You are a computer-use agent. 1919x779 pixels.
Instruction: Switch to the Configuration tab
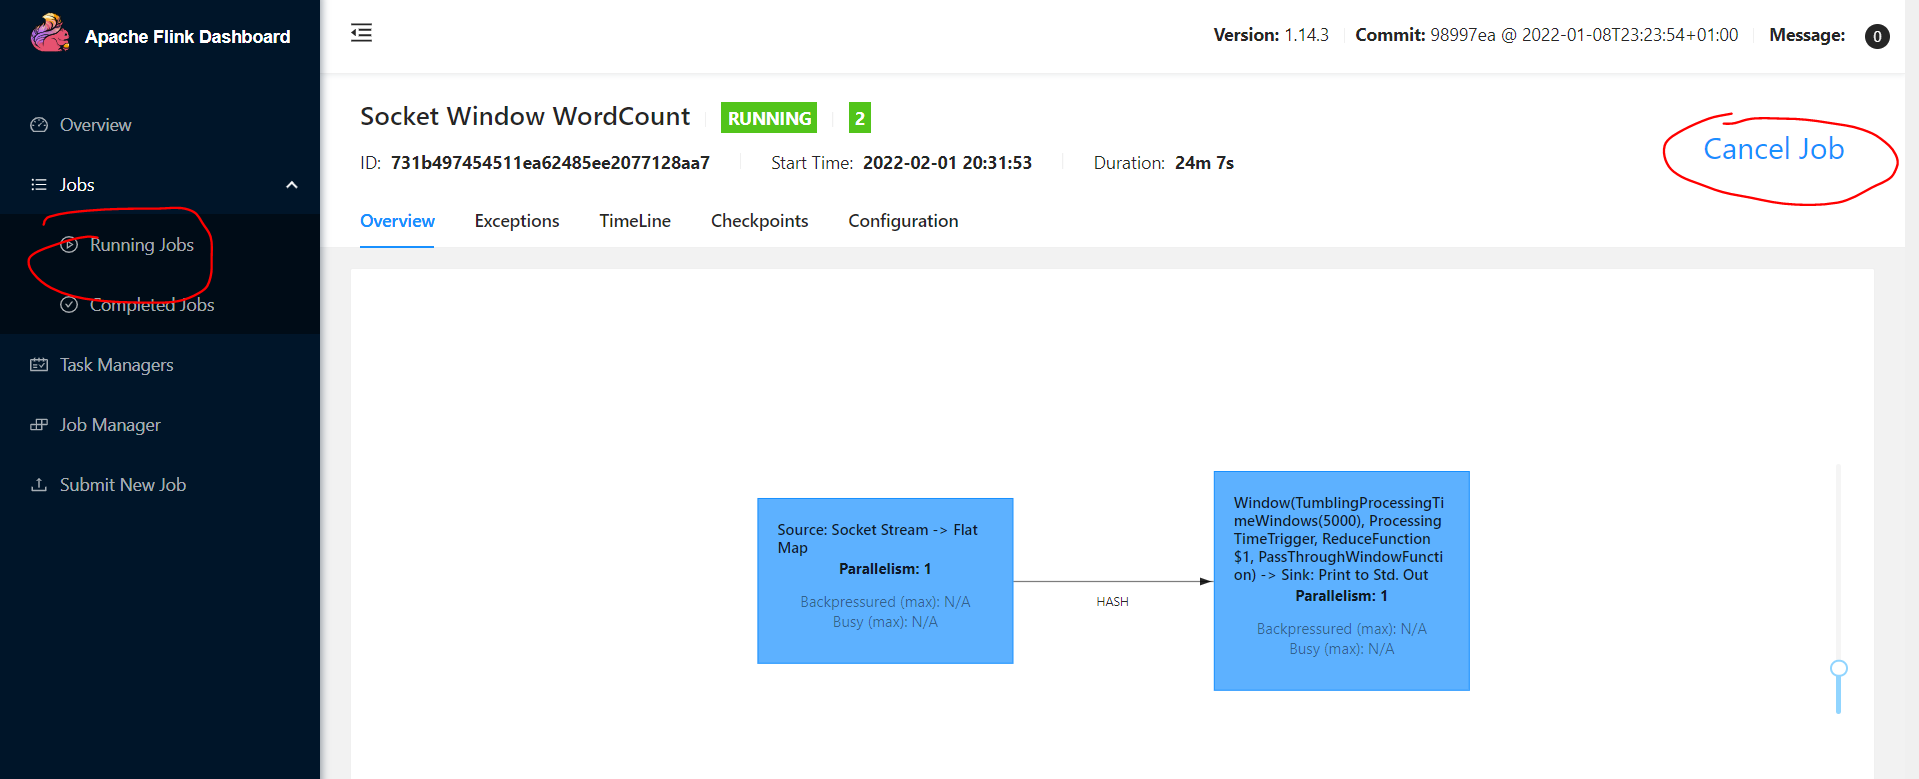click(903, 221)
